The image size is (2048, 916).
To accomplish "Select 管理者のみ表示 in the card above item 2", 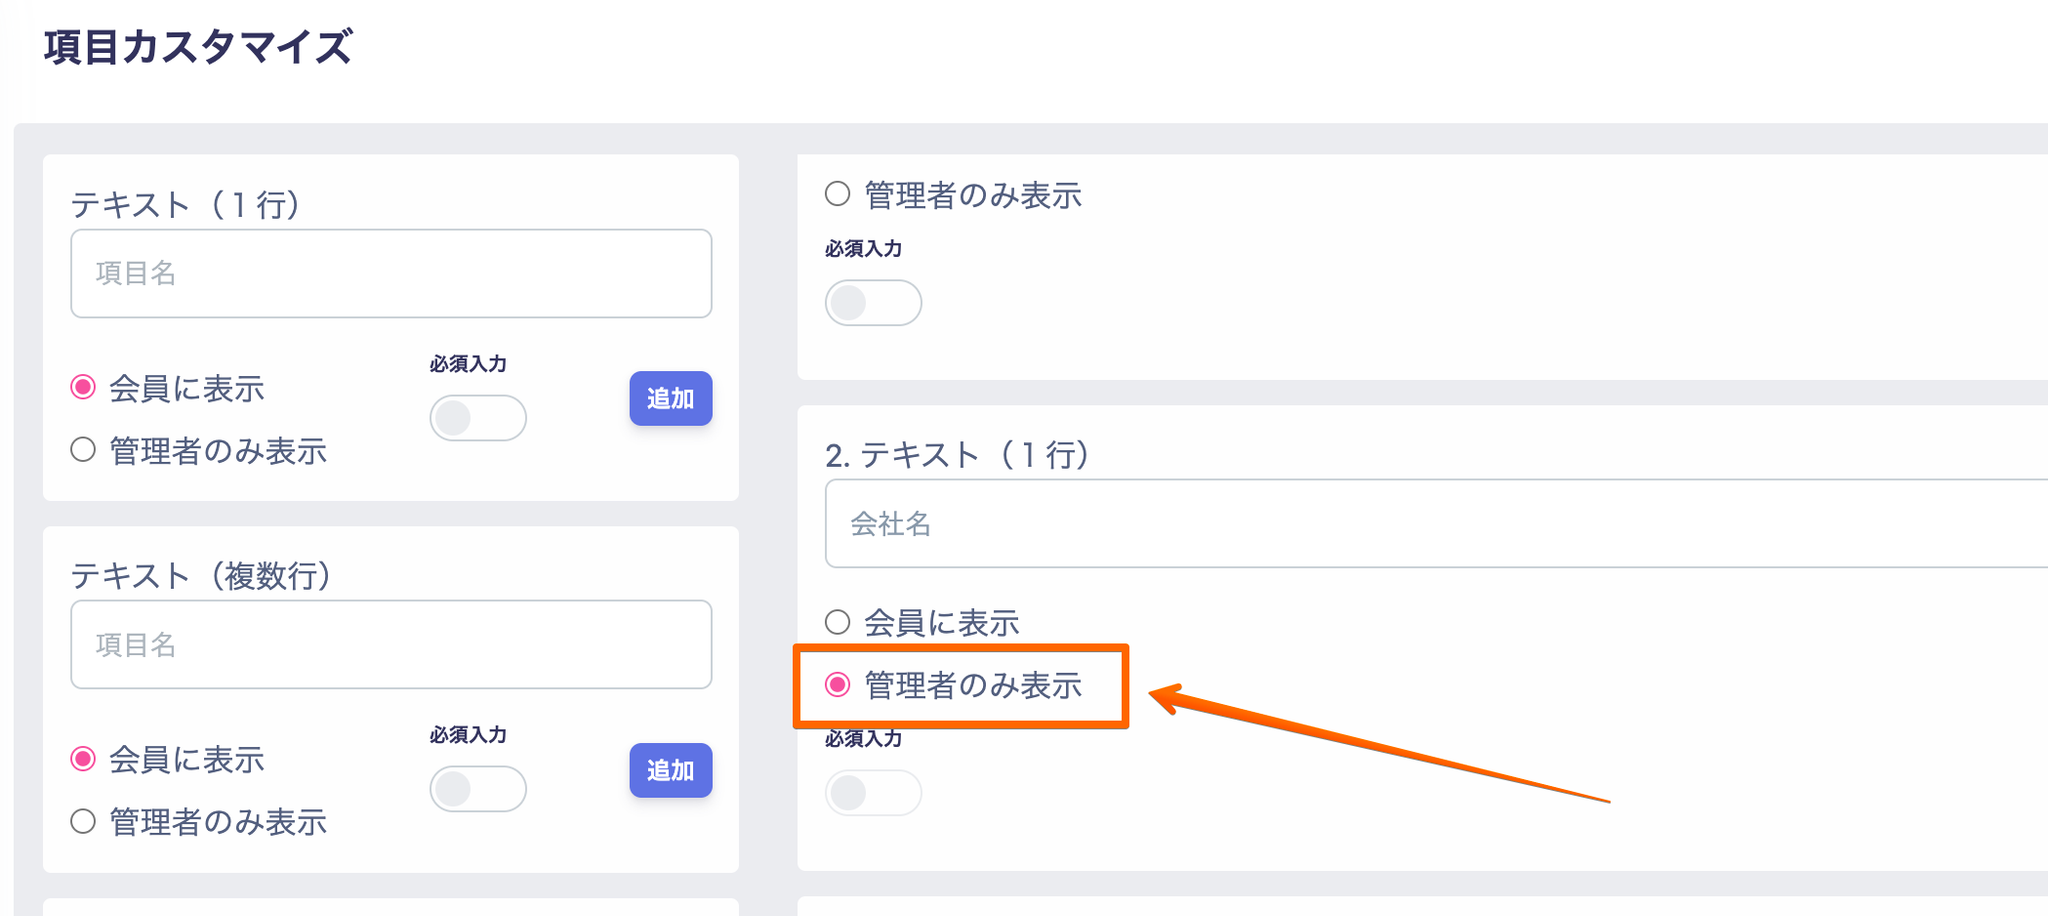I will click(x=838, y=194).
